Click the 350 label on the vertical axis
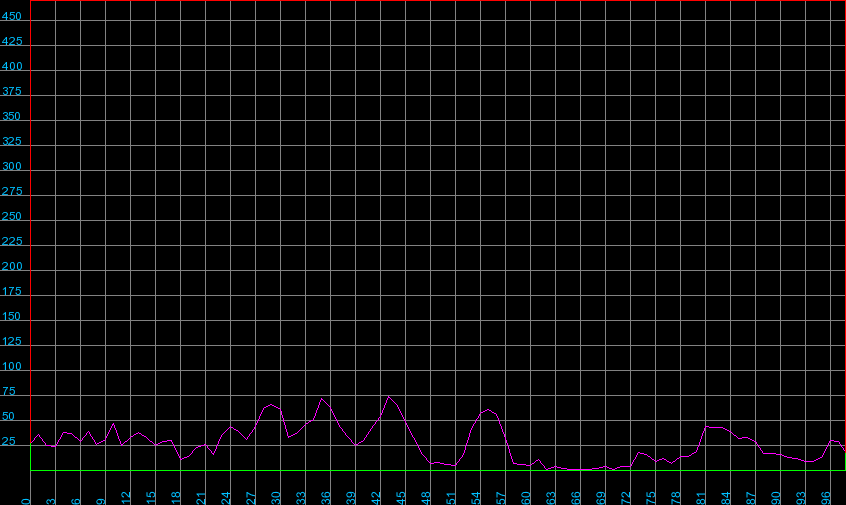 [11, 116]
